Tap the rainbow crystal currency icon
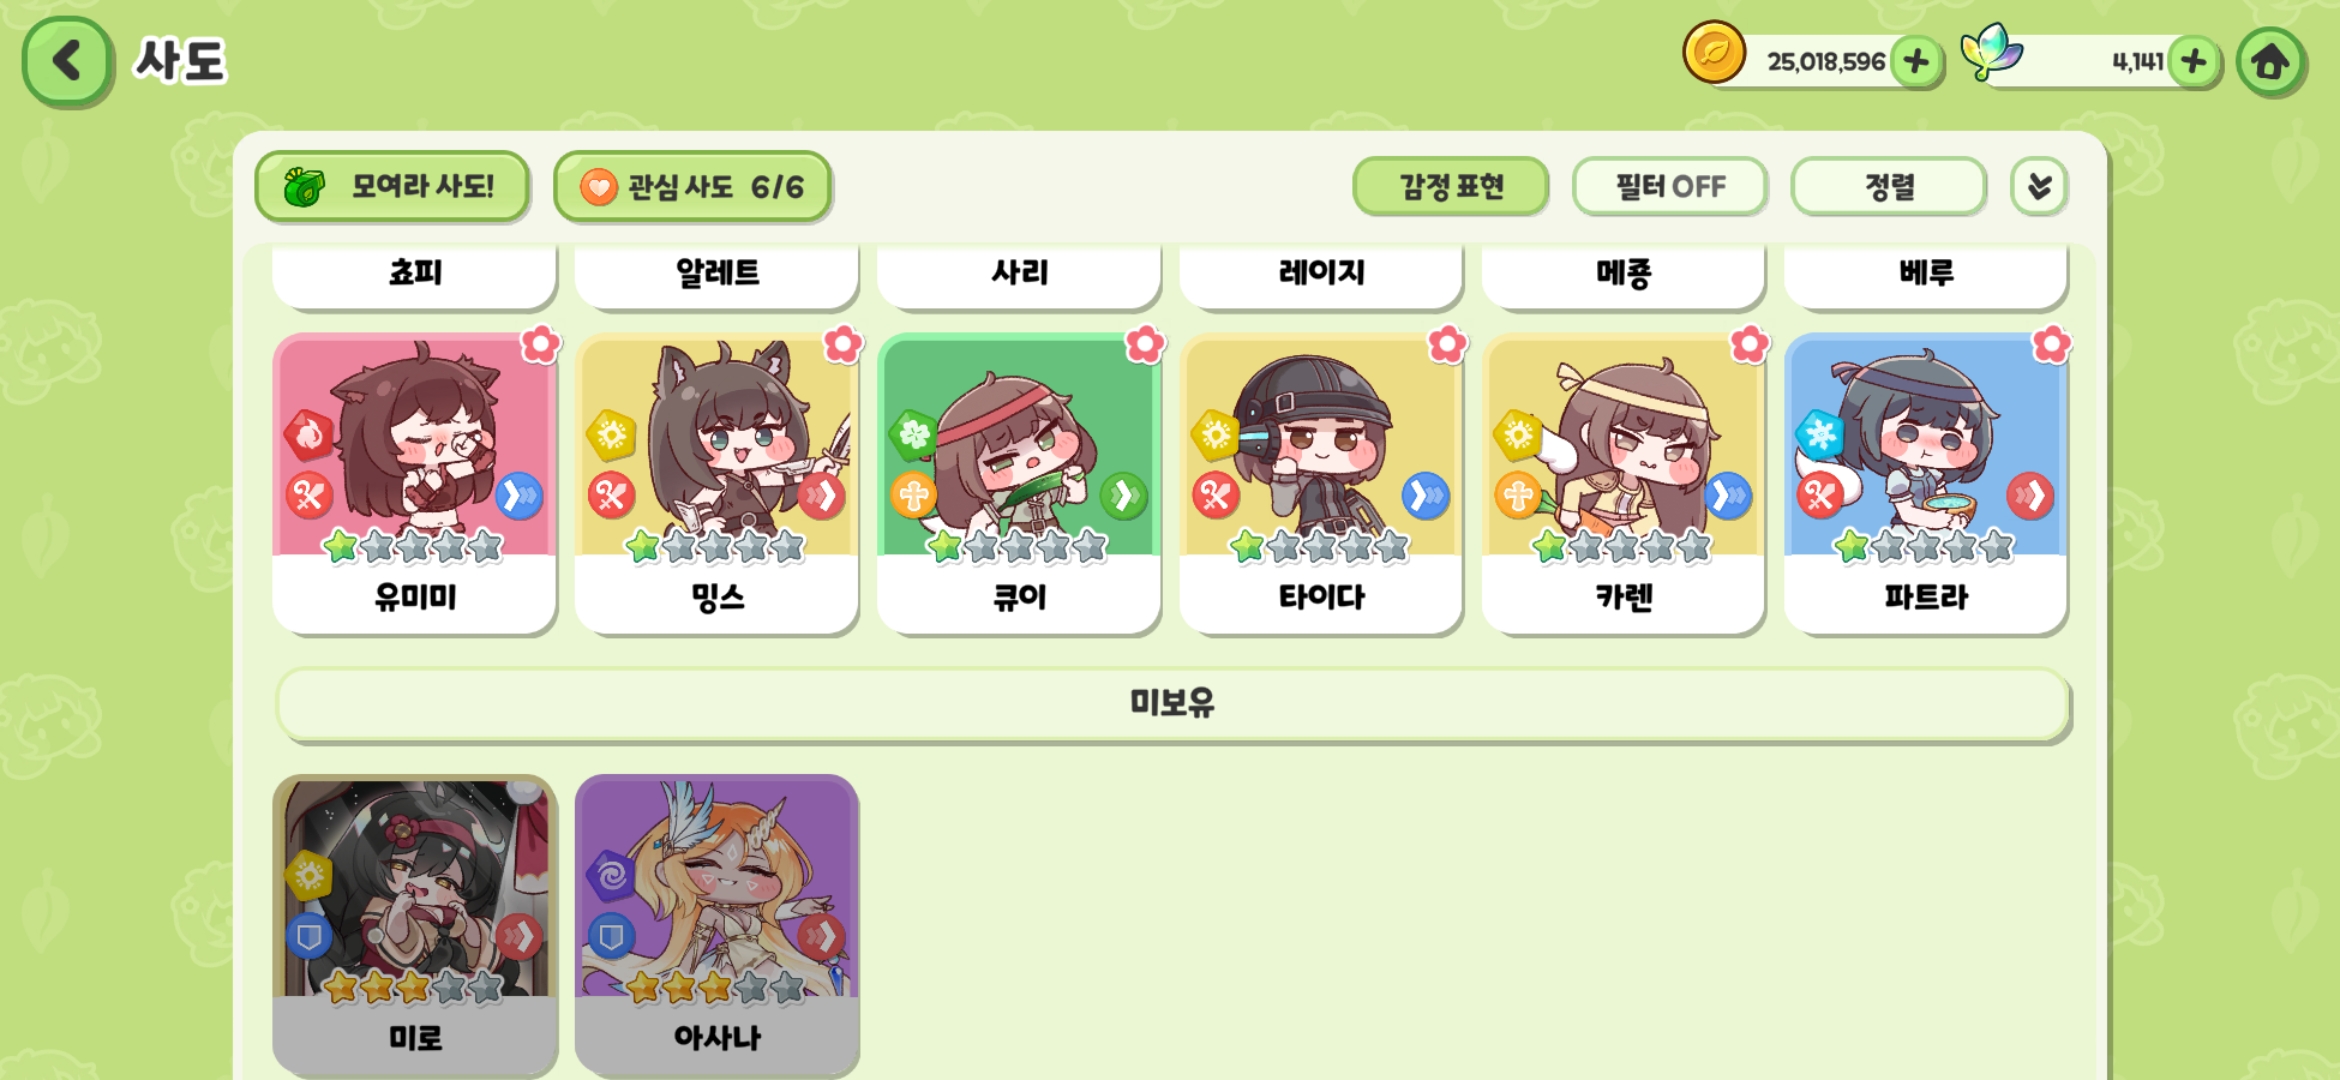 1991,52
